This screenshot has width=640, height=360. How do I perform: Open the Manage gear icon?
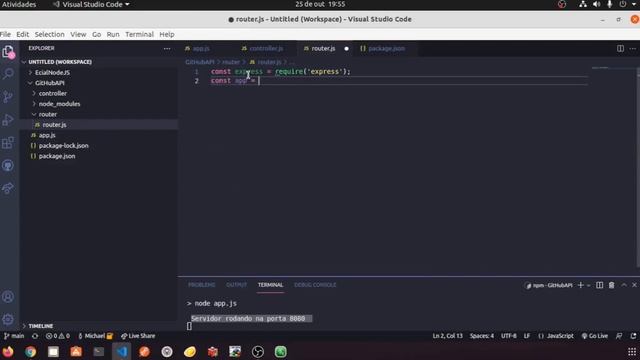click(8, 319)
